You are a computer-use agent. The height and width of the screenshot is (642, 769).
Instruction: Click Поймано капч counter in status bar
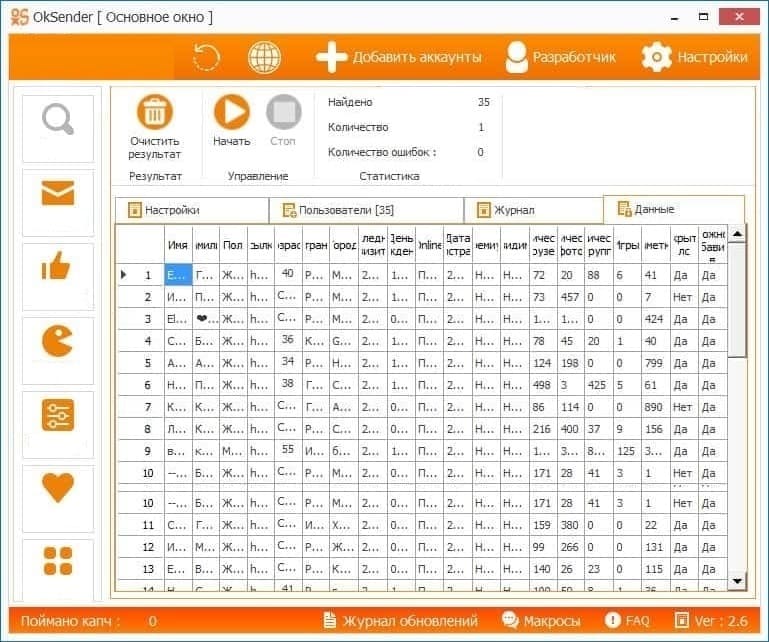pos(88,621)
